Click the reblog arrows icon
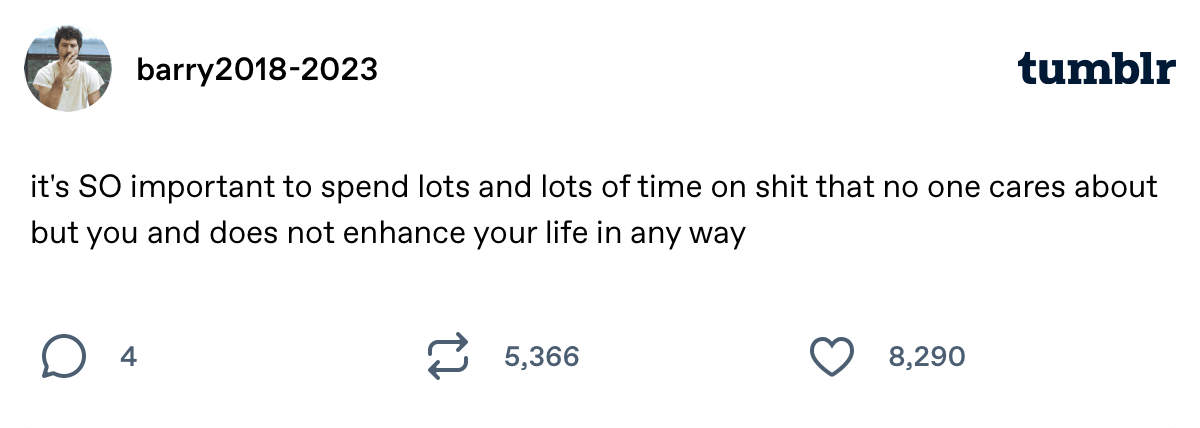Viewport: 1200px width, 428px height. (447, 357)
